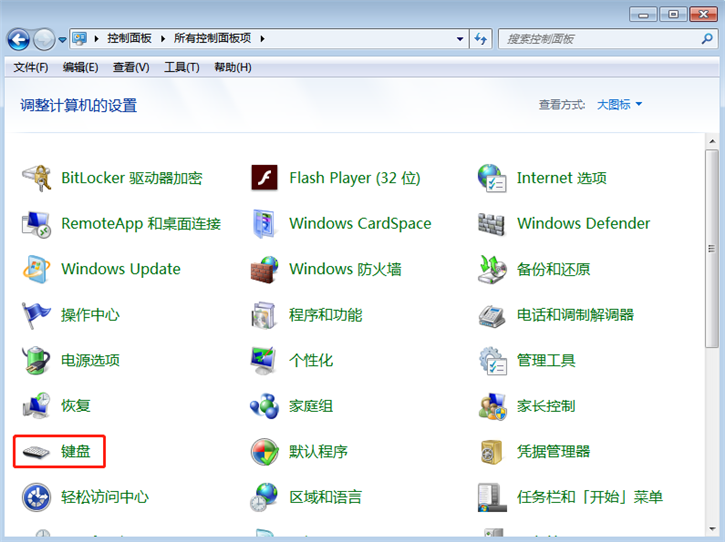The image size is (725, 542).
Task: Open the 文件(F) menu
Action: [31, 67]
